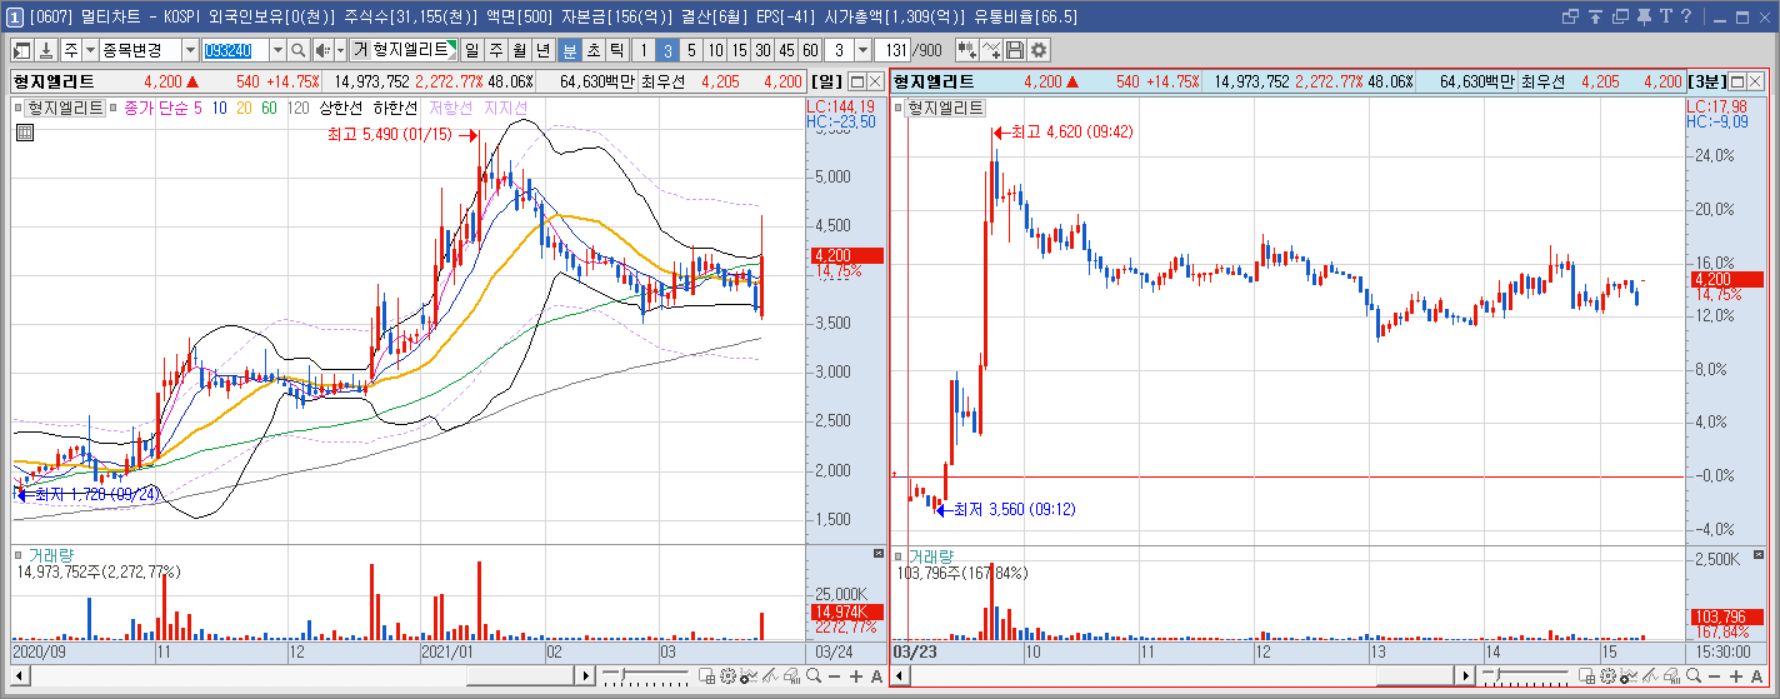Click the 거래량 volume label on left chart
1780x699 pixels.
point(51,555)
